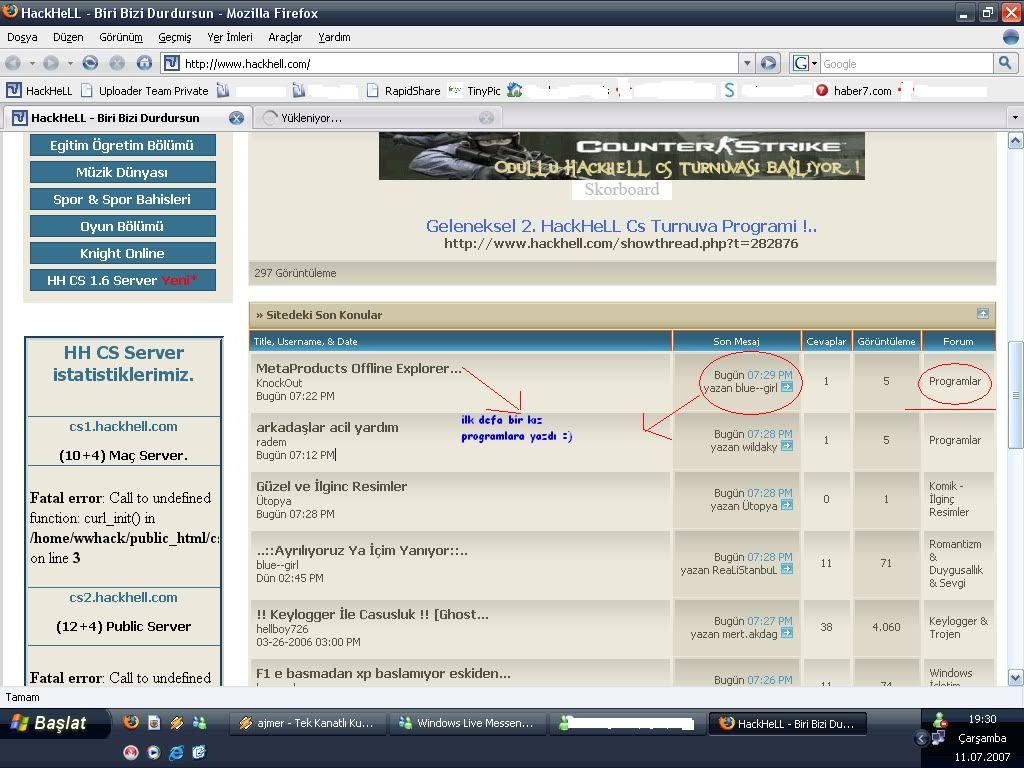The image size is (1024, 768).
Task: Open the arkadaşlar acil yardım thread
Action: [327, 427]
